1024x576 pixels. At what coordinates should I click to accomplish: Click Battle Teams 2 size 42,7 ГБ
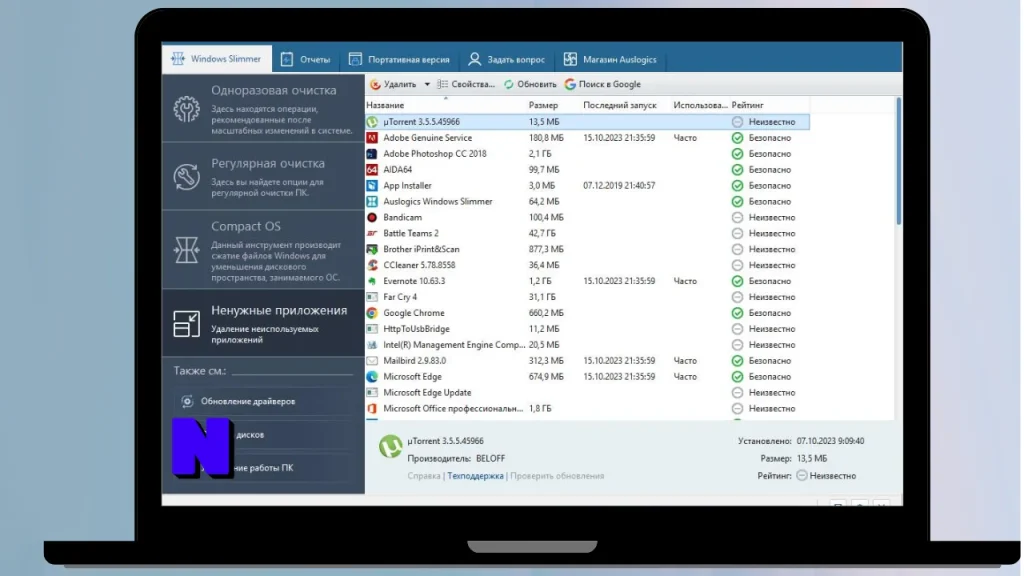(542, 233)
